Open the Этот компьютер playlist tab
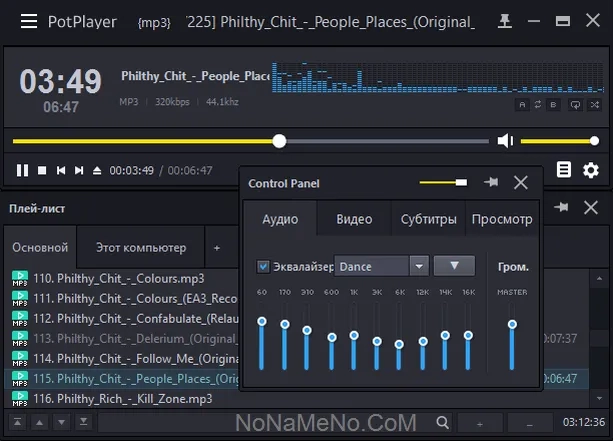Viewport: 613px width, 441px height. click(140, 247)
